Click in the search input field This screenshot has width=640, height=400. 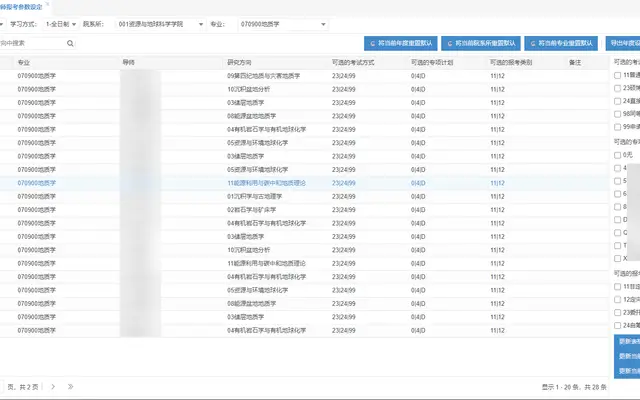tap(33, 43)
